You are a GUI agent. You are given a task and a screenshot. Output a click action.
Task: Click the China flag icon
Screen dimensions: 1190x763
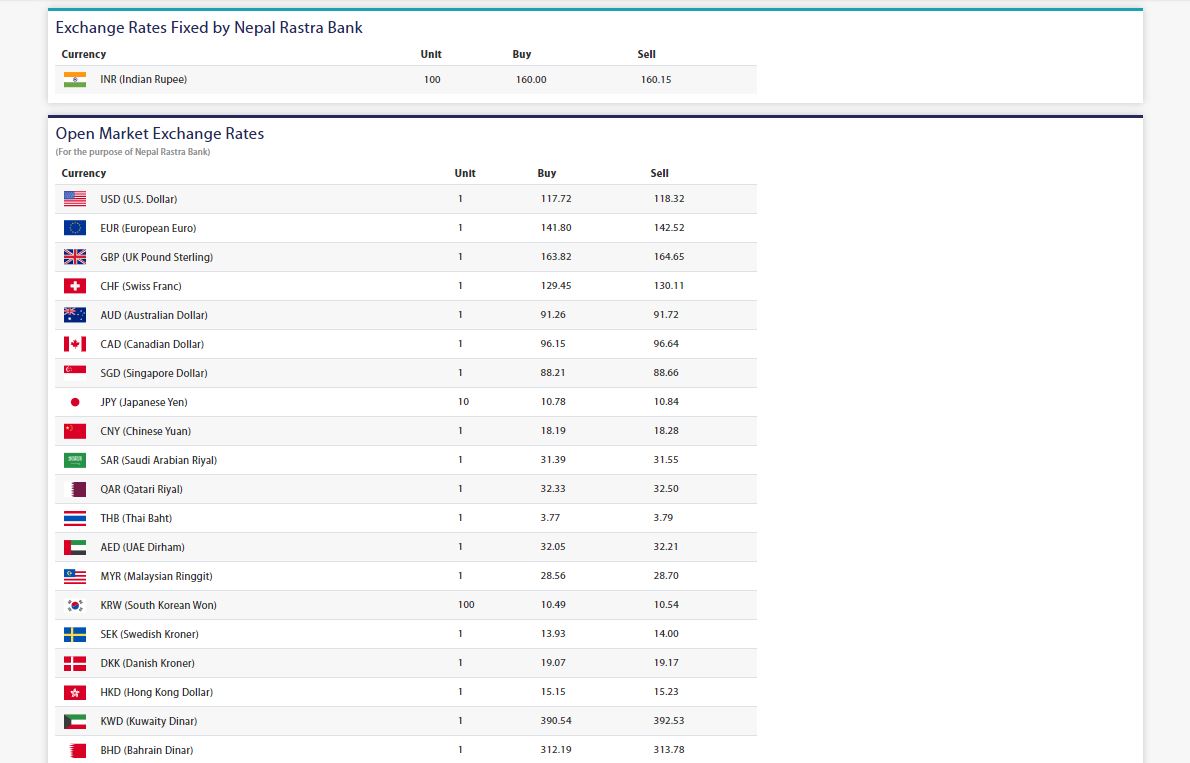(74, 431)
